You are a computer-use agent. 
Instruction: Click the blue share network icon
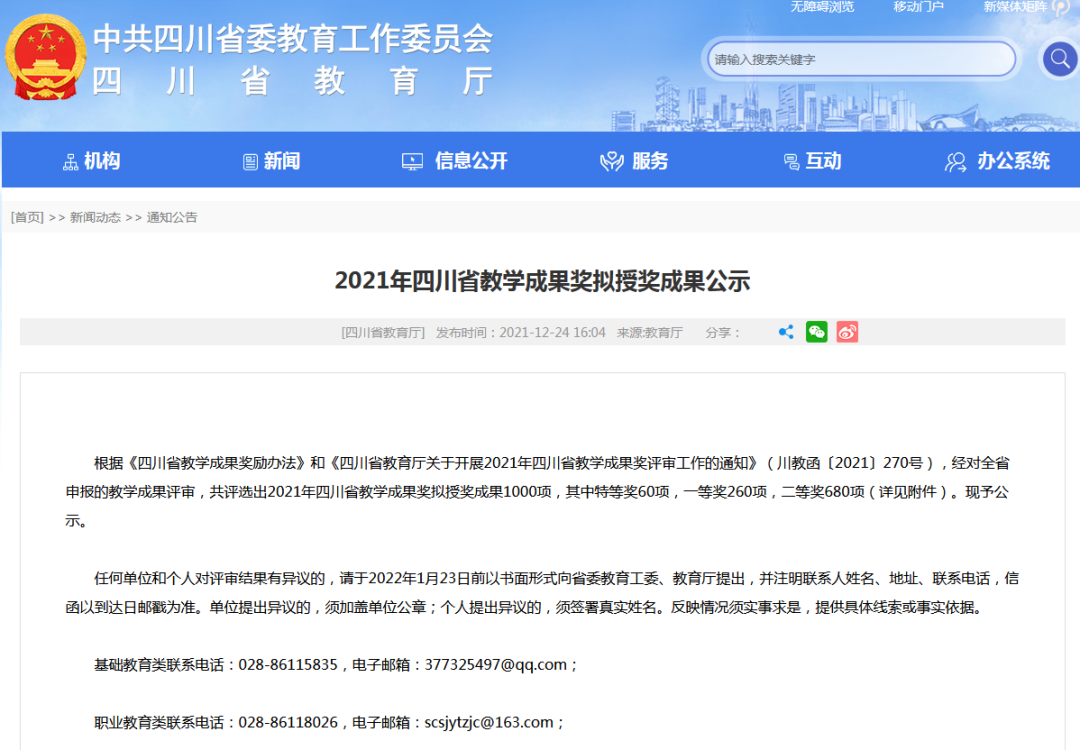(786, 331)
